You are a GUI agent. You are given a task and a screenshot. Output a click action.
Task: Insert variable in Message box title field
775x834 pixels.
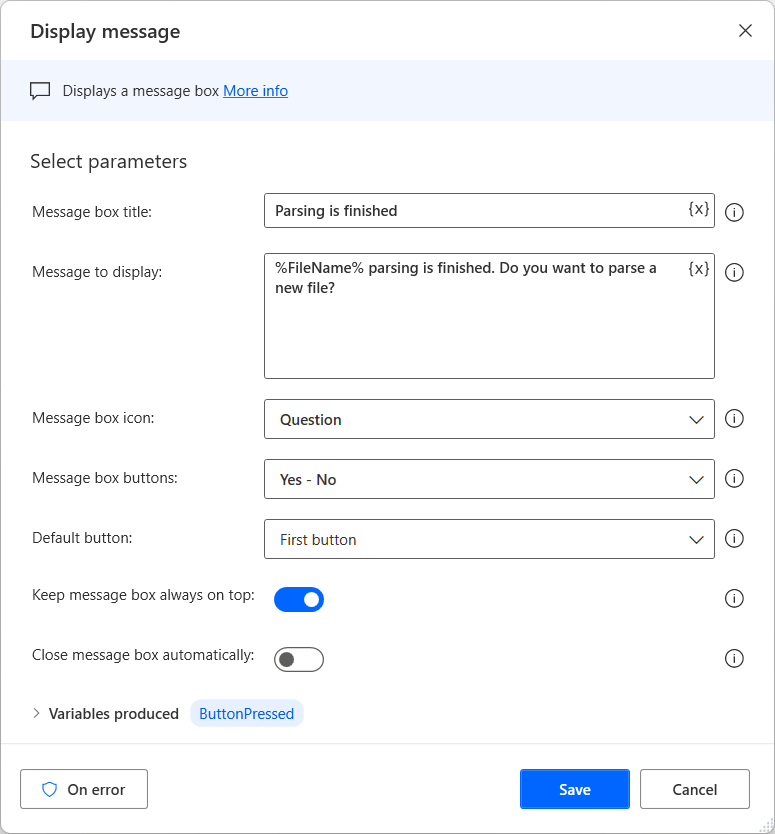click(699, 209)
